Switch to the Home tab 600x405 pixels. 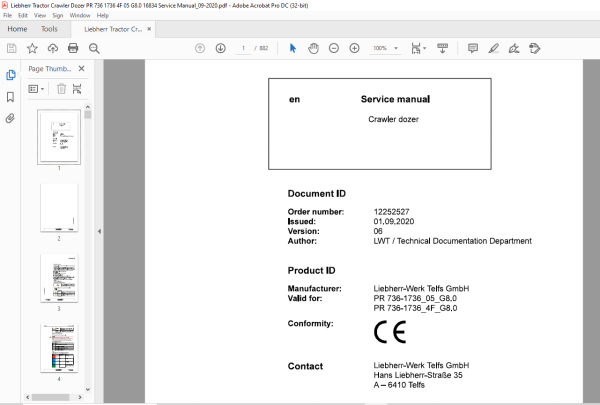(x=17, y=29)
